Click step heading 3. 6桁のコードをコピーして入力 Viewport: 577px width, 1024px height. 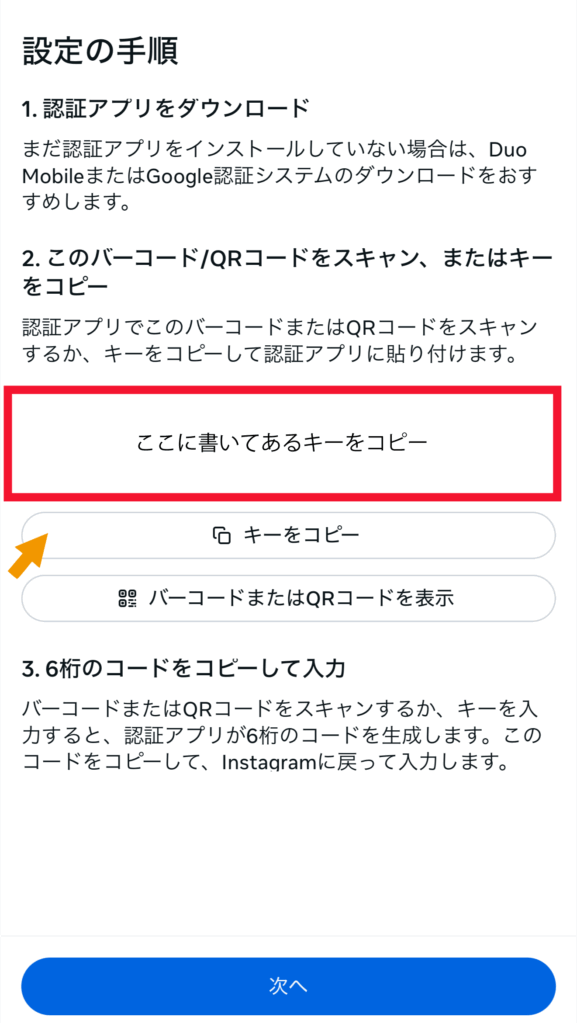point(183,669)
